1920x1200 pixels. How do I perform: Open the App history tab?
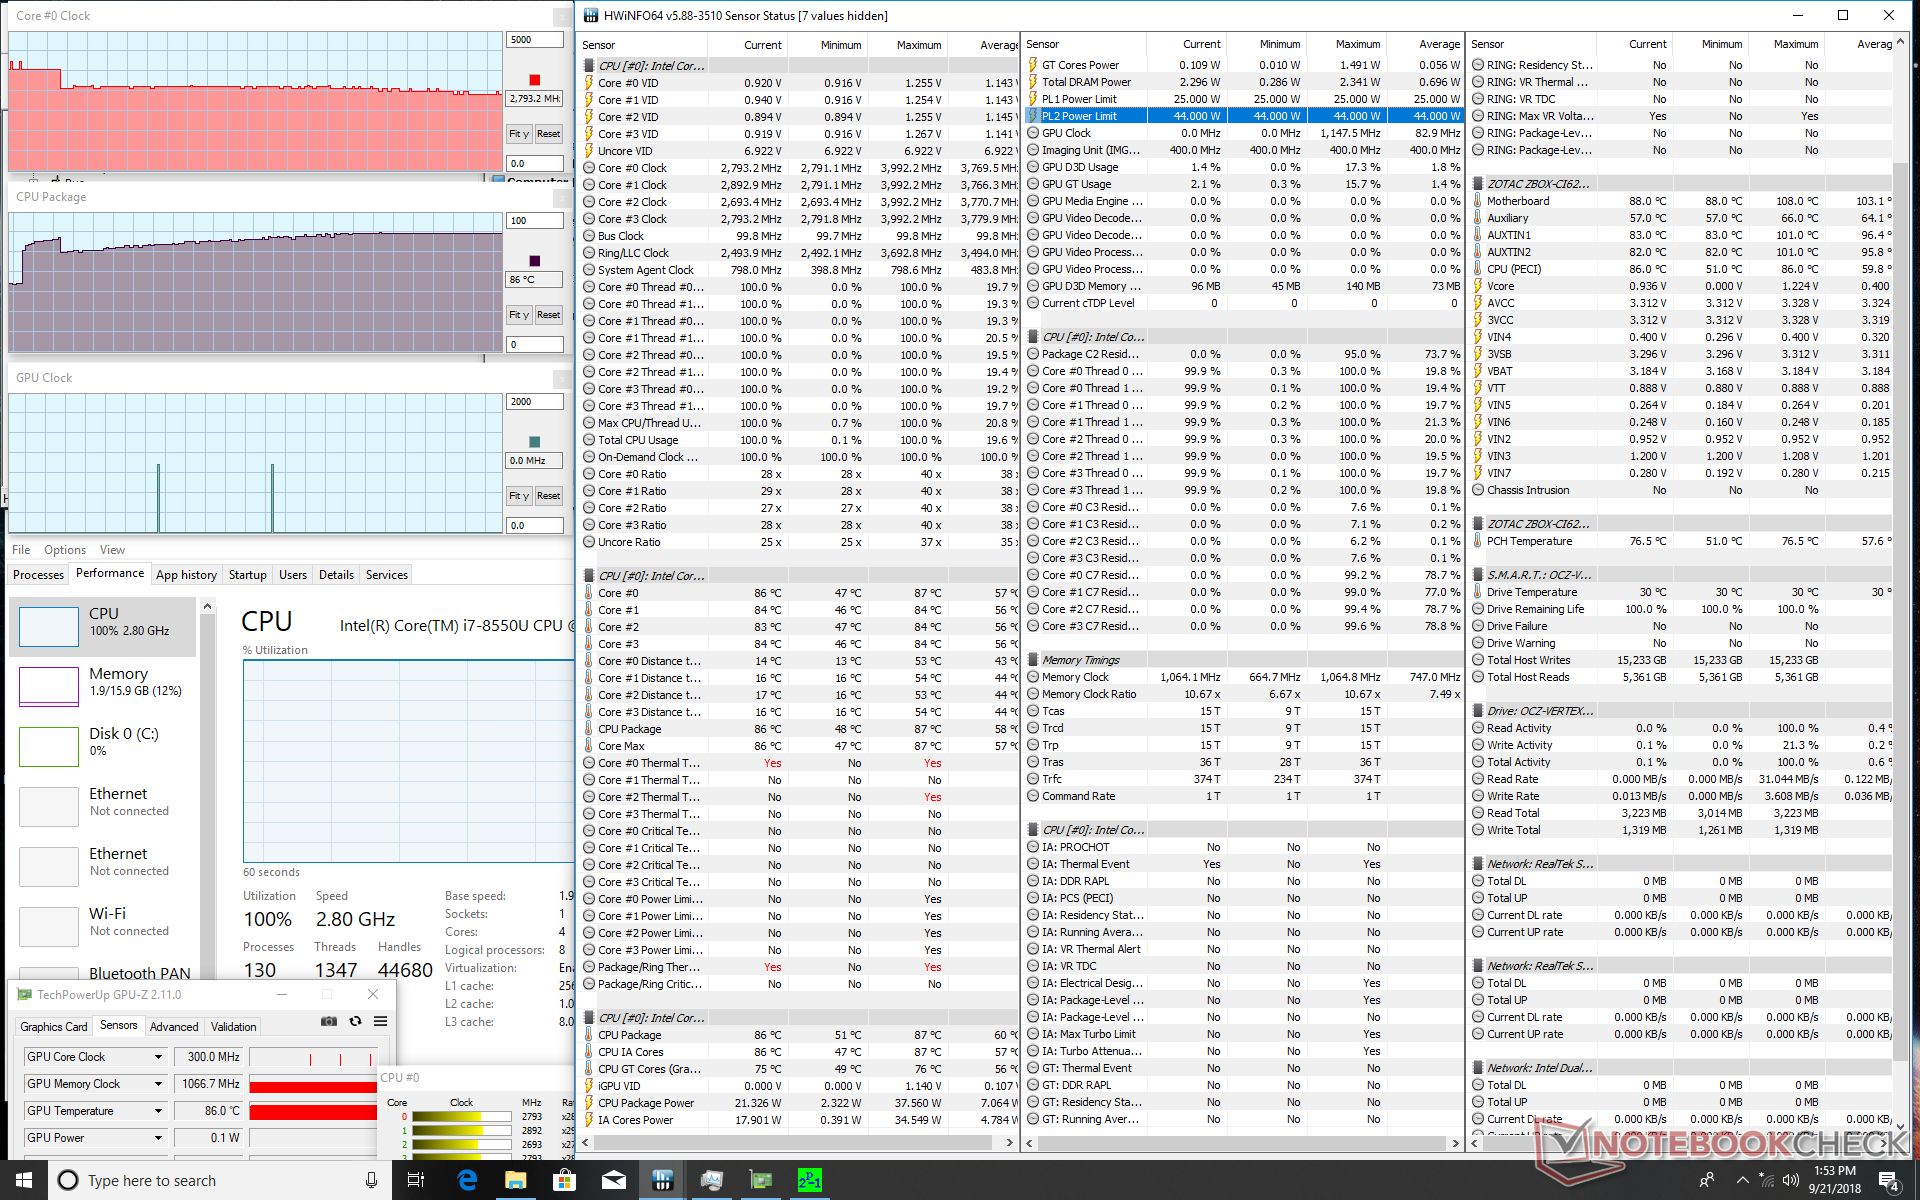point(186,575)
